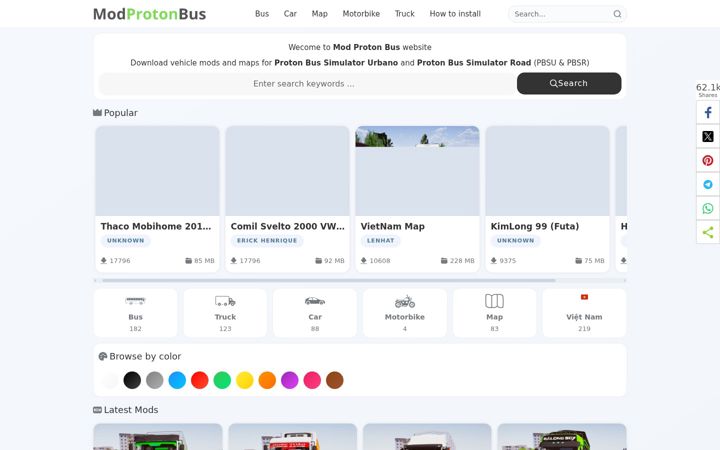Open Latest Mods green-black bus thumbnail

(x=562, y=437)
